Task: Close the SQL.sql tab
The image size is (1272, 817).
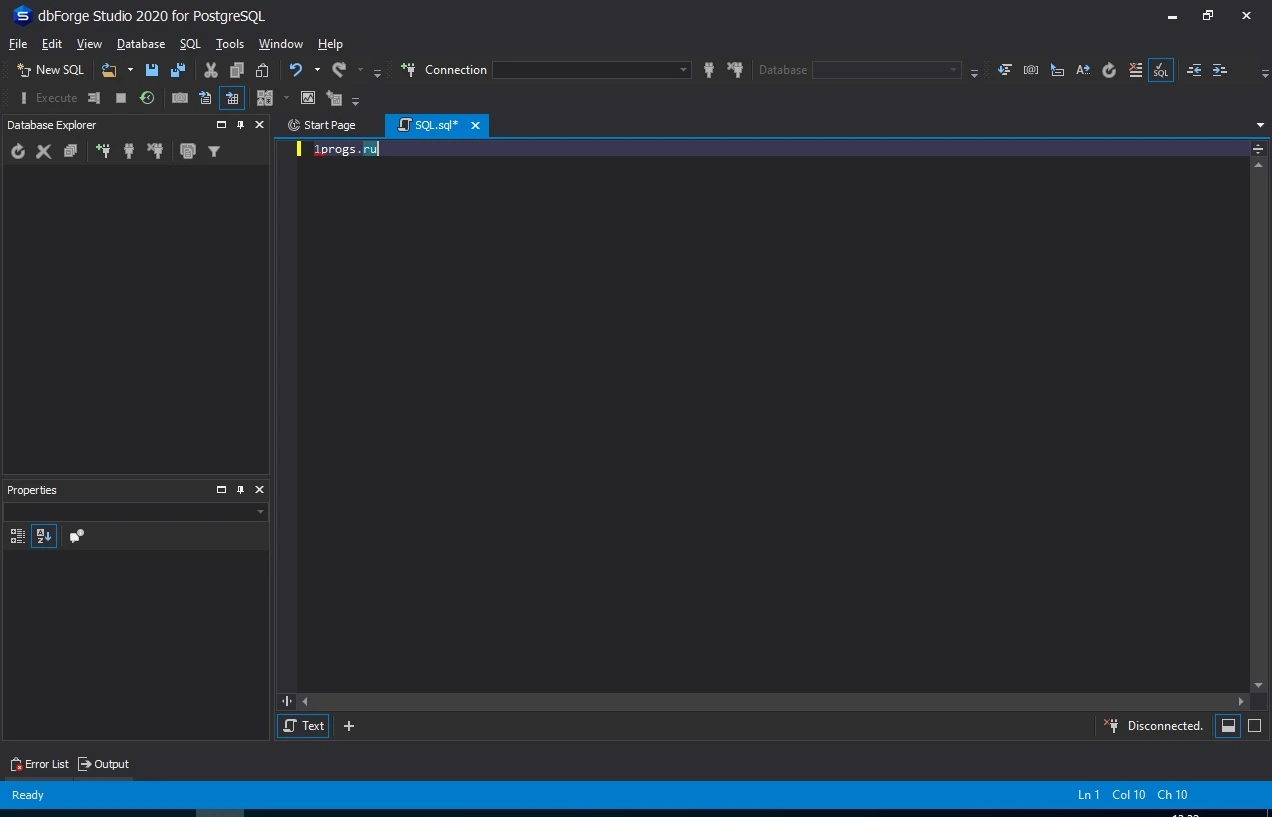Action: [x=475, y=125]
